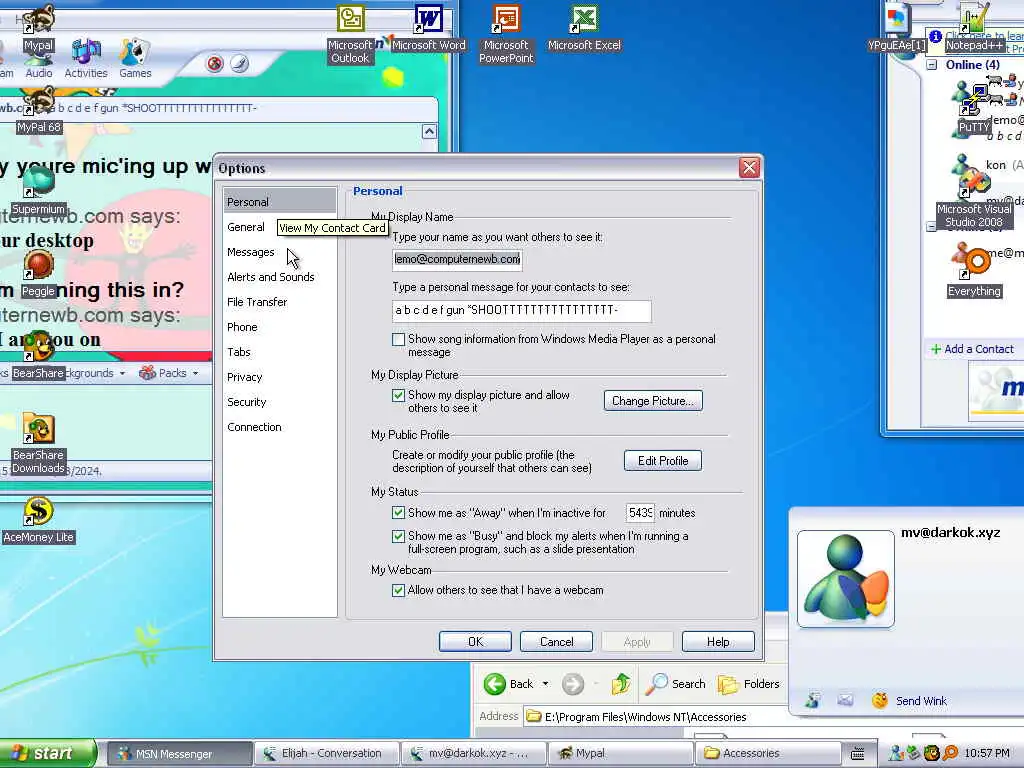Click Cancel in the Options dialog
1024x768 pixels.
(x=556, y=641)
